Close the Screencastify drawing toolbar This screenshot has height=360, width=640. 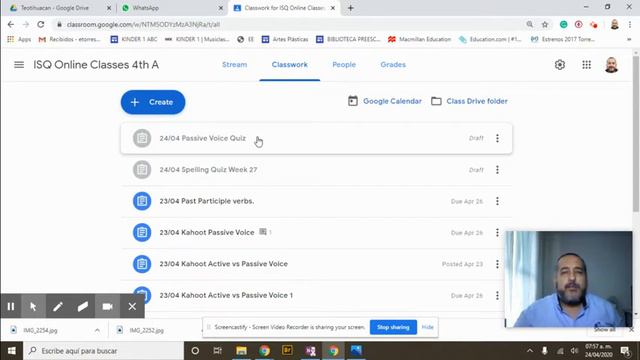[132, 306]
